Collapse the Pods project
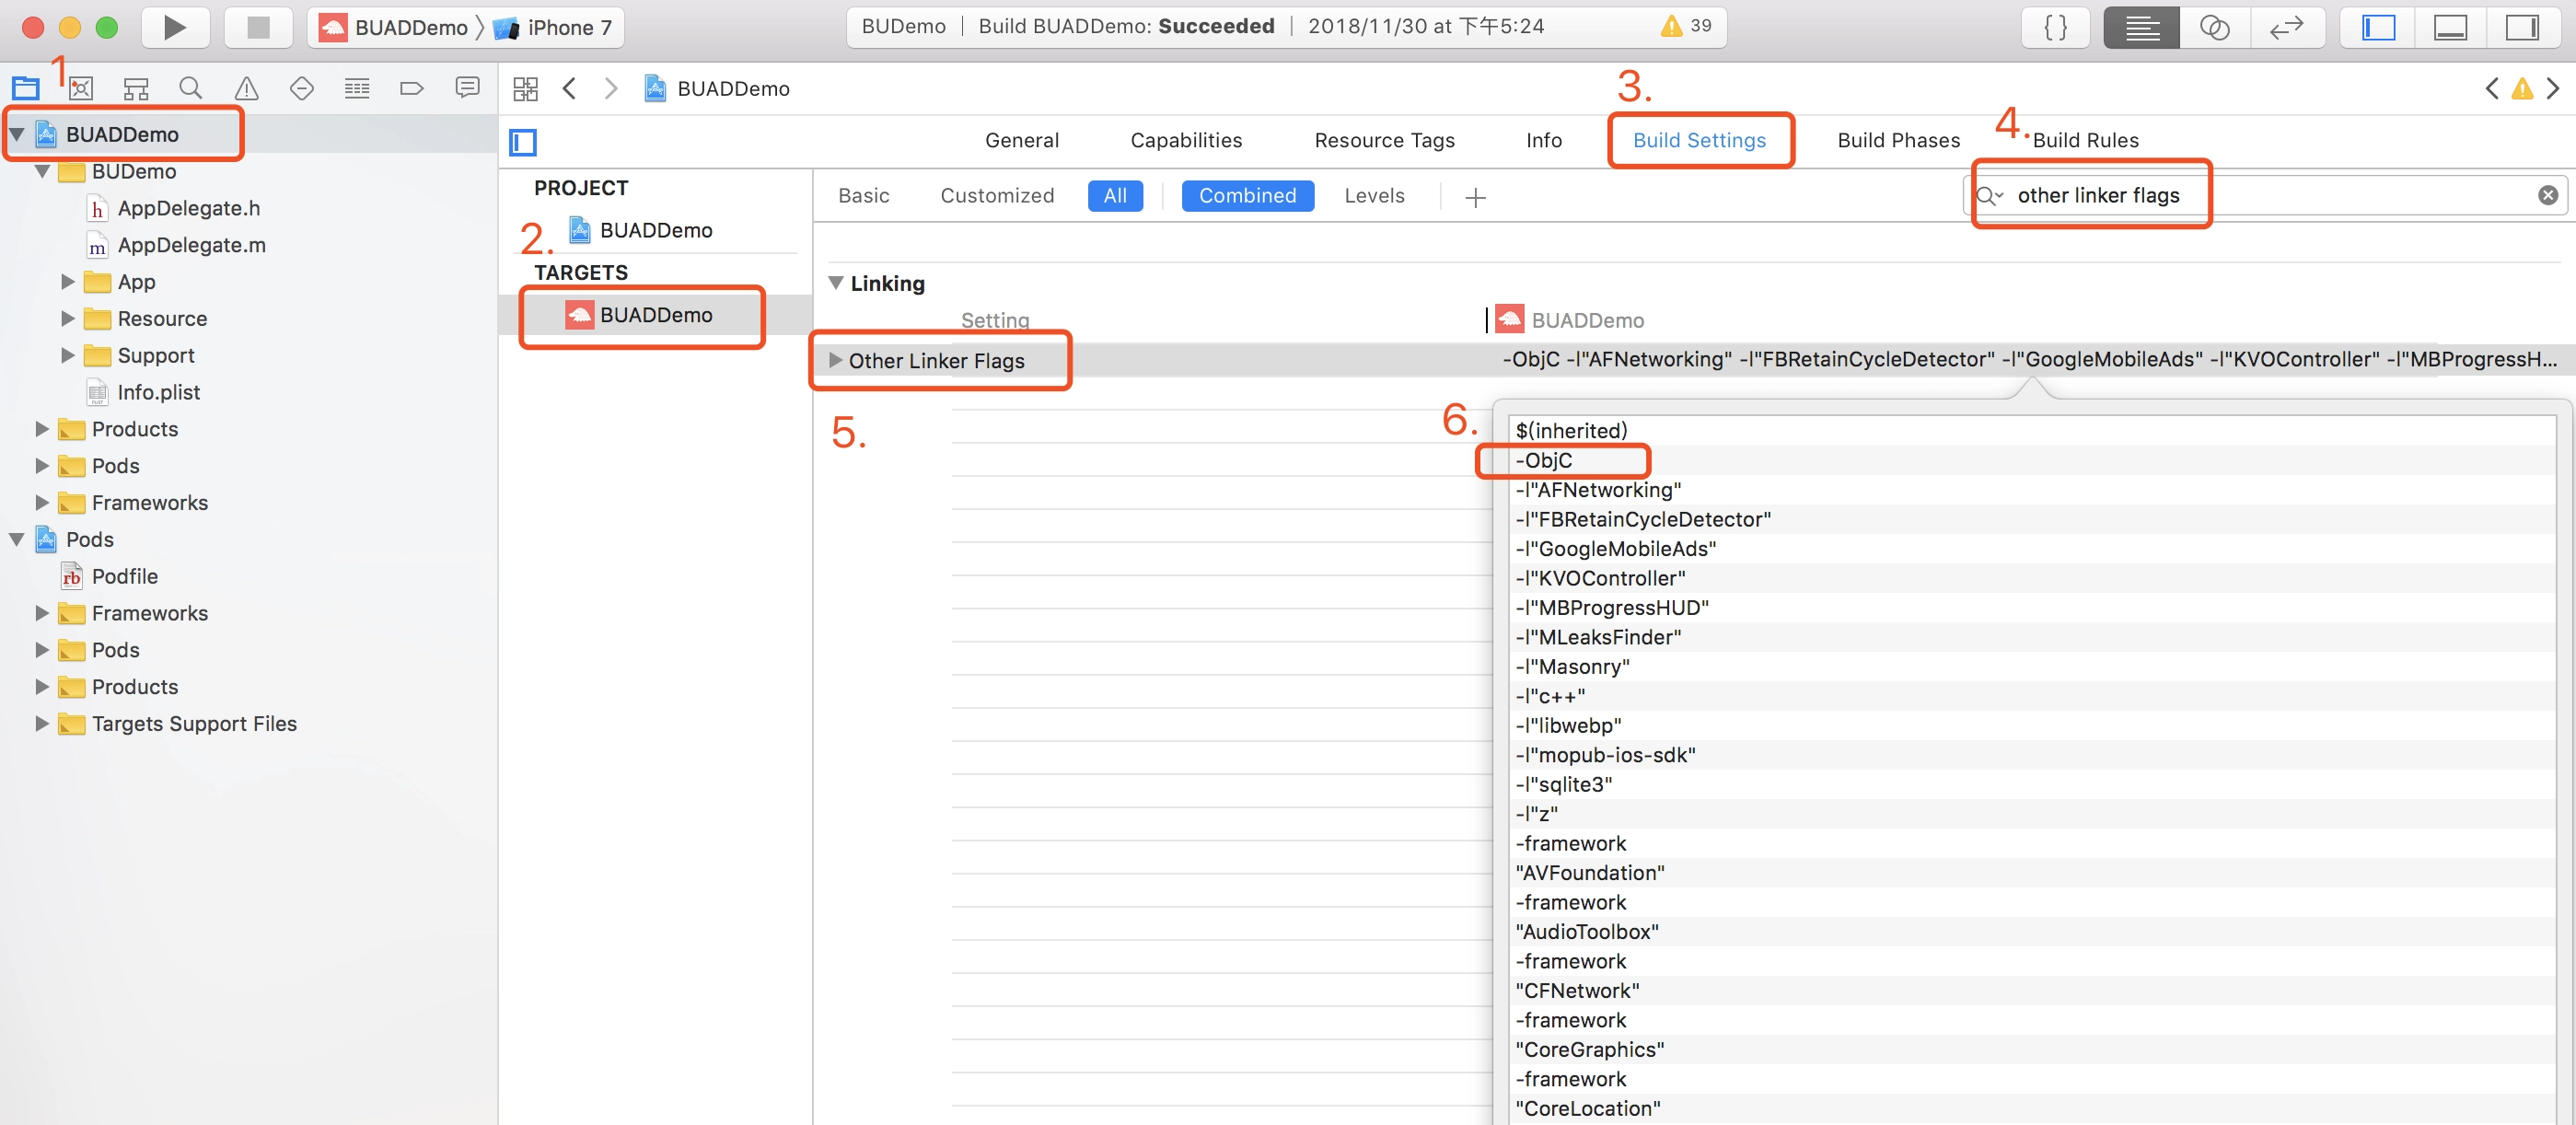Viewport: 2576px width, 1125px height. pyautogui.click(x=17, y=540)
